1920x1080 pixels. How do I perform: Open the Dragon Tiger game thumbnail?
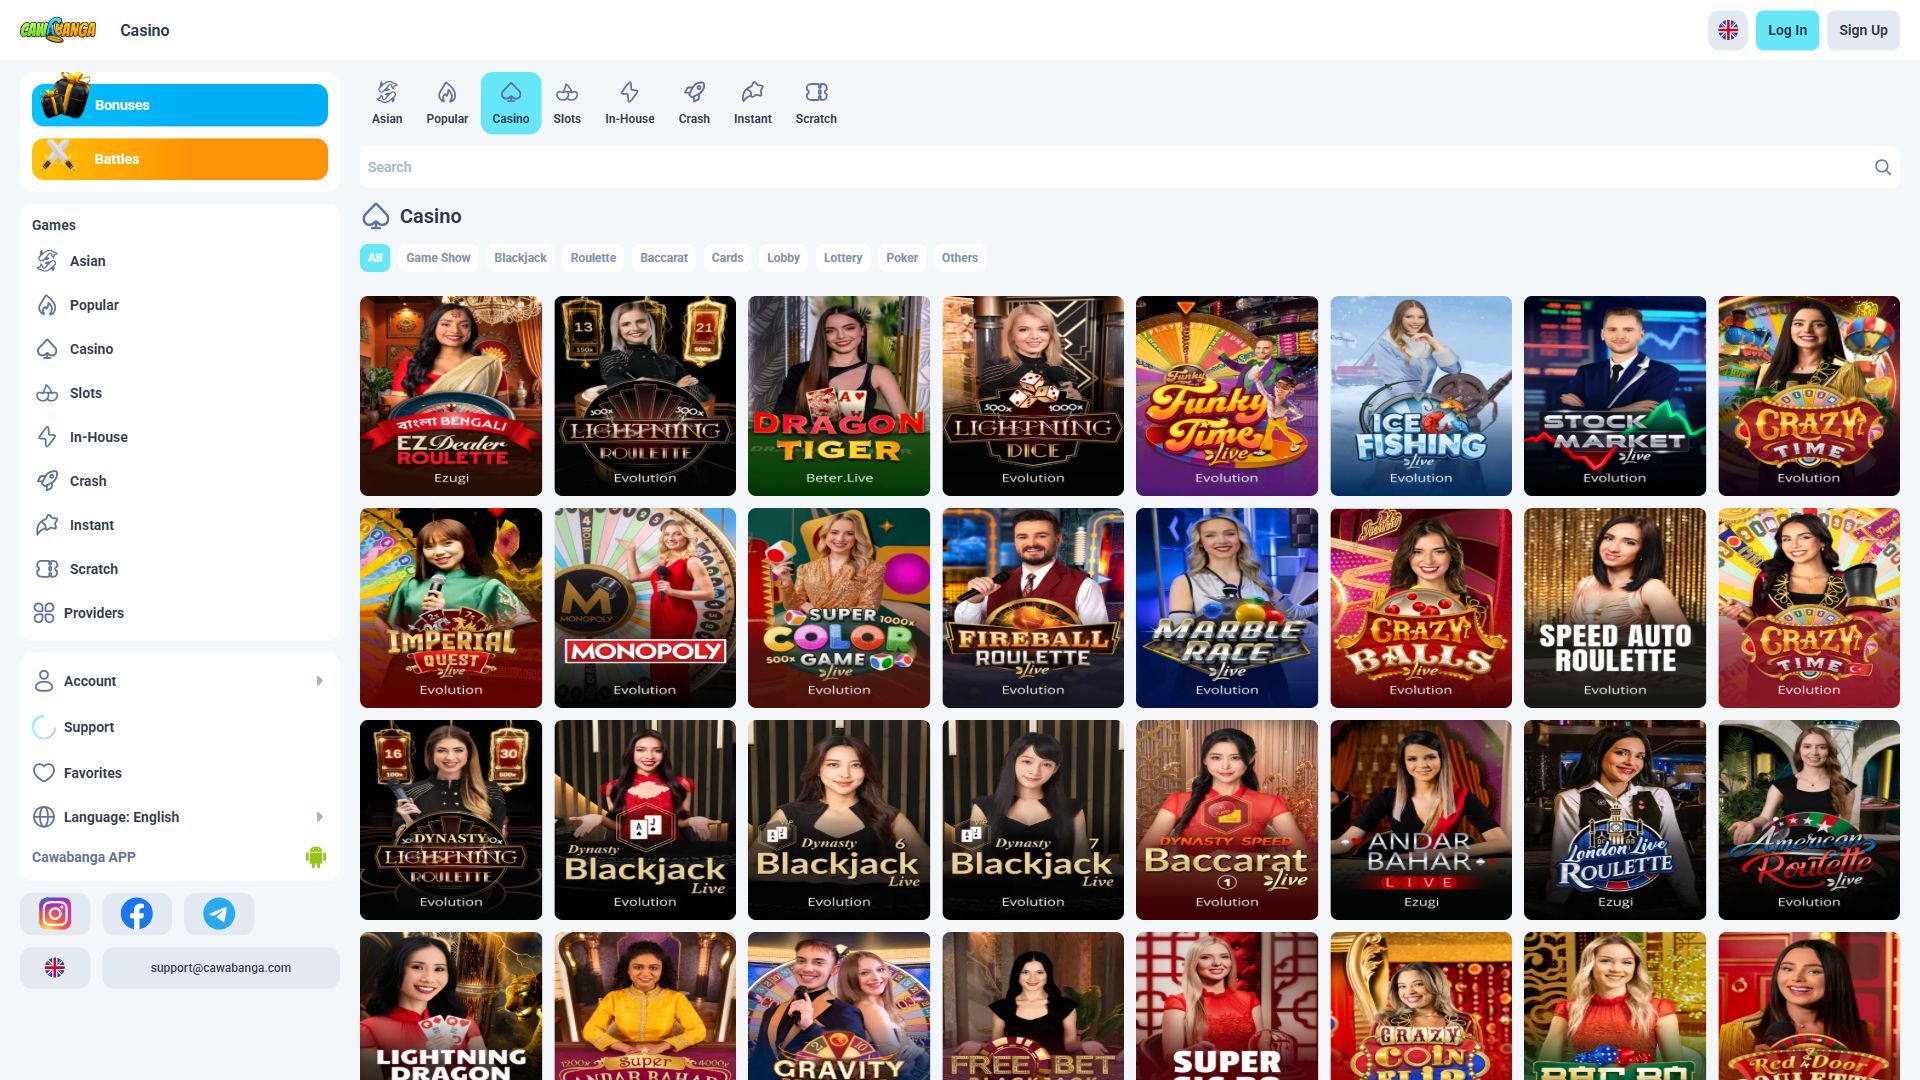click(x=839, y=396)
